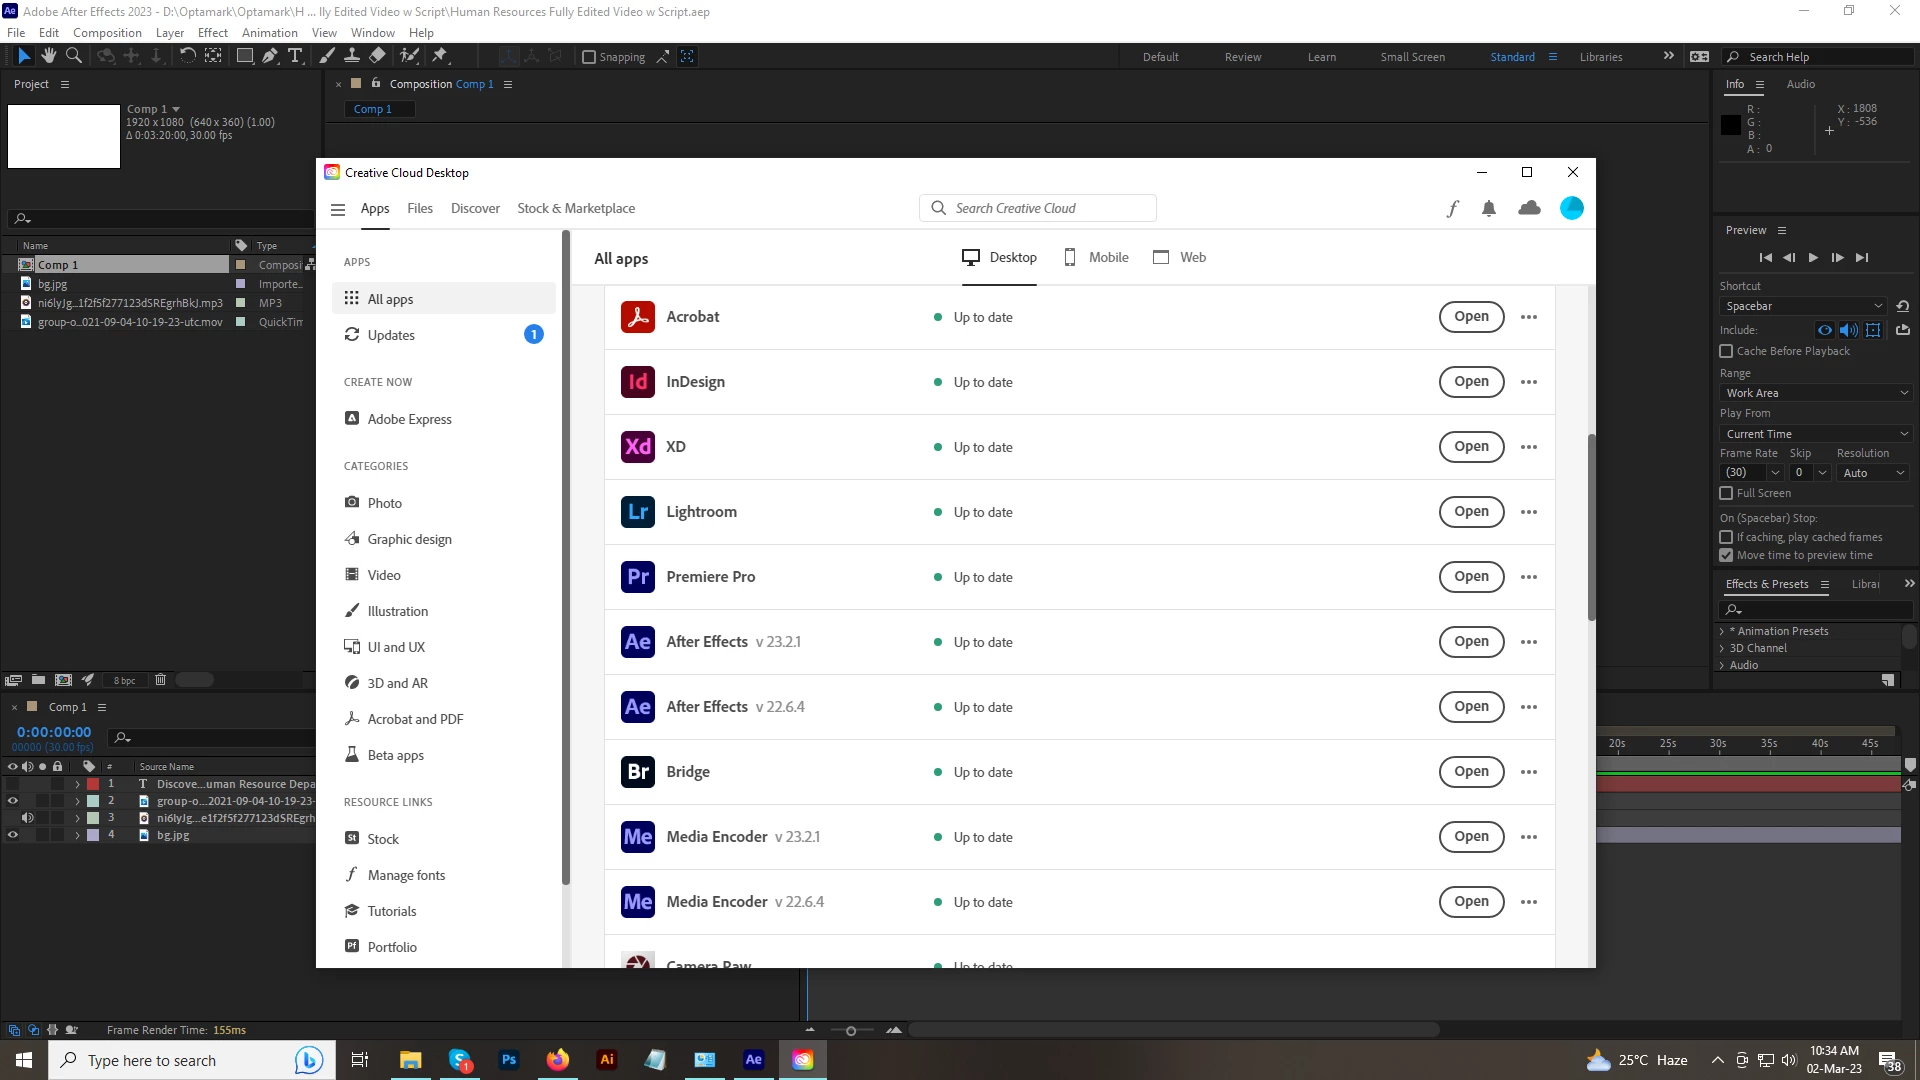This screenshot has width=1920, height=1080.
Task: Expand the Animation Presets folder
Action: (1722, 631)
